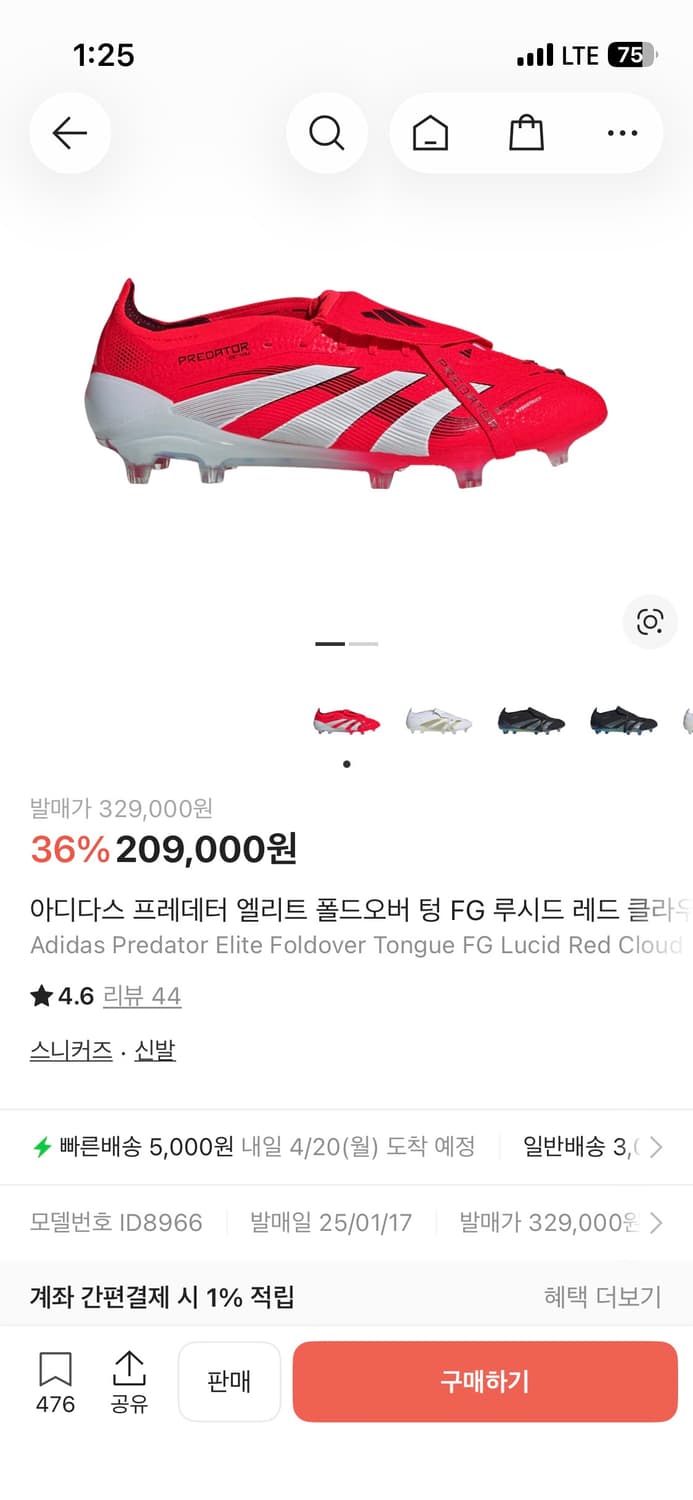Image resolution: width=693 pixels, height=1500 pixels.
Task: Open the 리뷰 44 reviews link
Action: (142, 996)
